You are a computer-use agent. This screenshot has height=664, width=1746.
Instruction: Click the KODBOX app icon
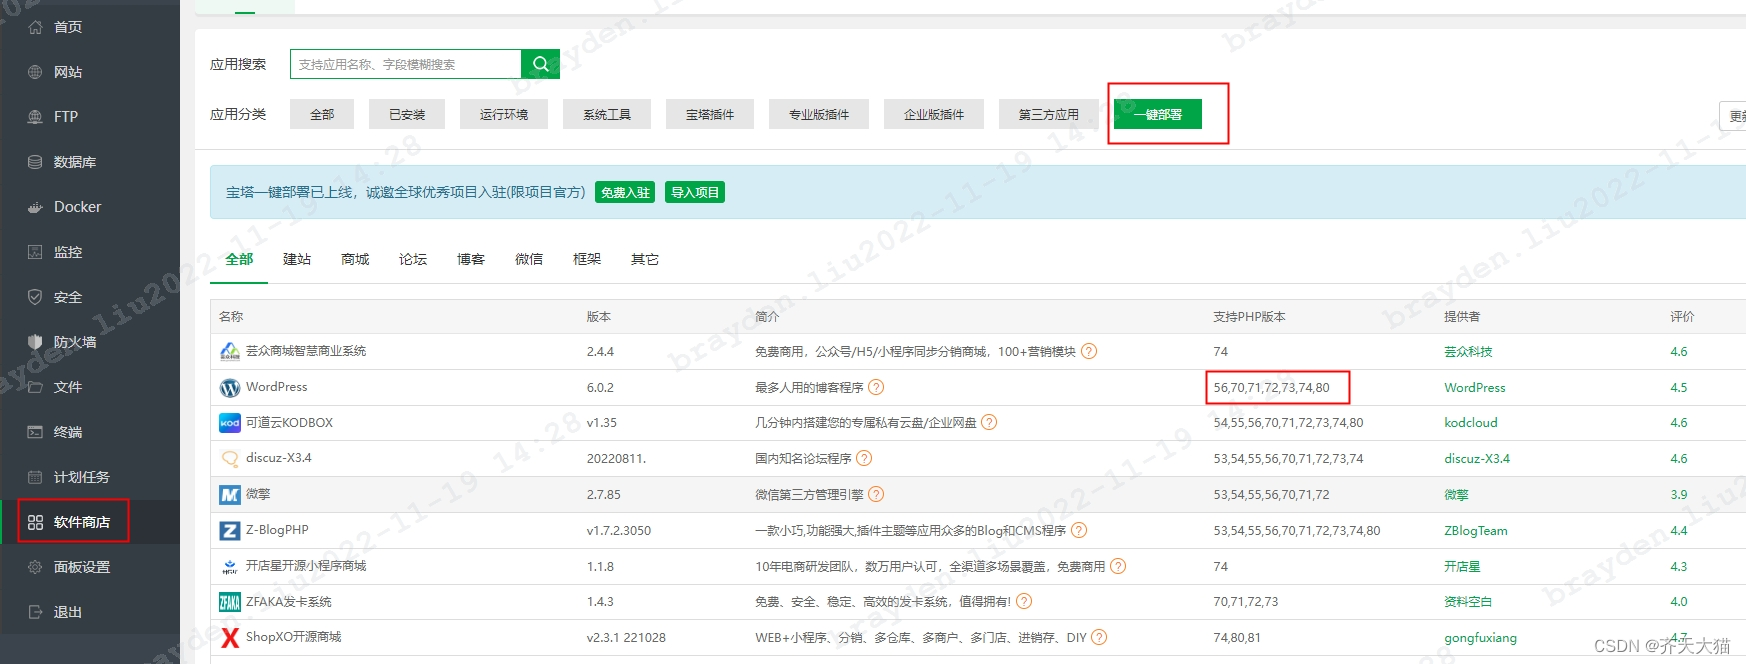pos(230,423)
